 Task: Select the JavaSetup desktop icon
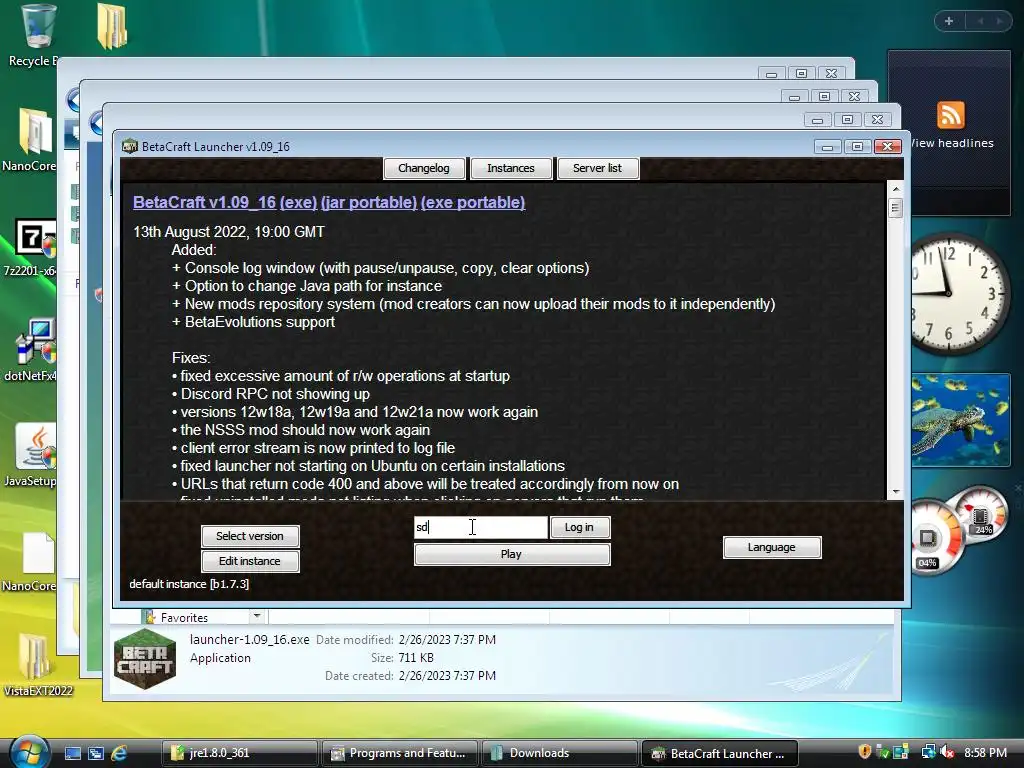pyautogui.click(x=33, y=455)
